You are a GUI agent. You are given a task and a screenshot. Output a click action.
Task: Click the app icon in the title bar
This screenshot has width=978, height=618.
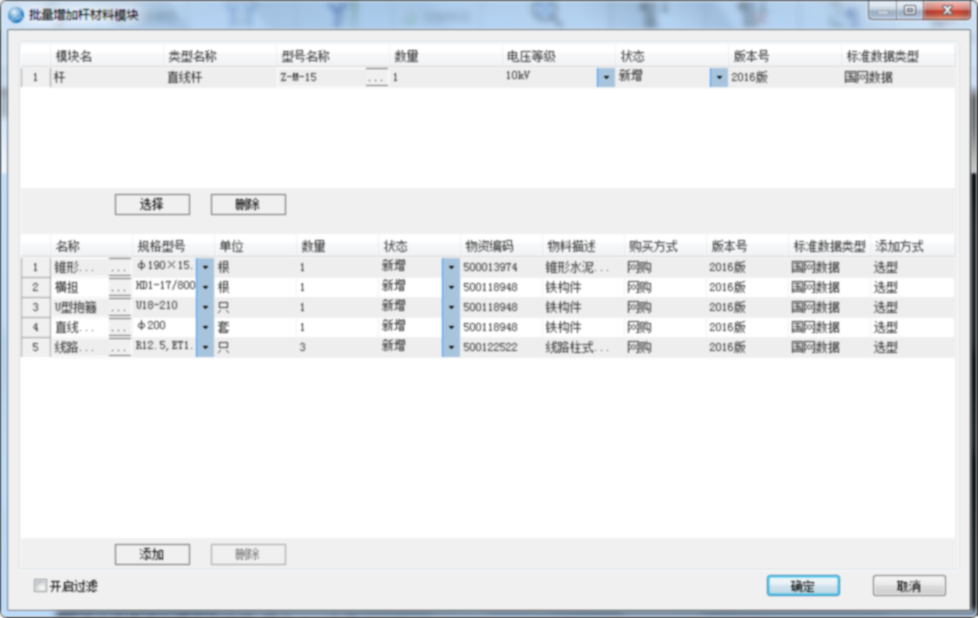pos(16,13)
